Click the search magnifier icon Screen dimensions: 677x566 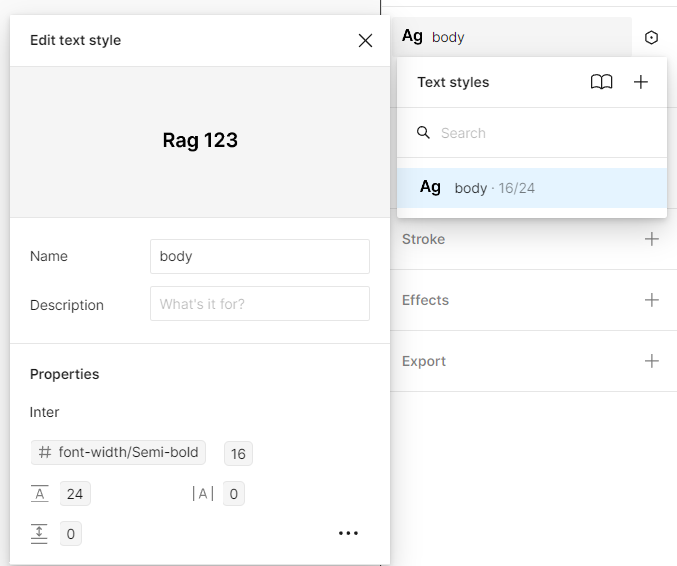click(423, 133)
